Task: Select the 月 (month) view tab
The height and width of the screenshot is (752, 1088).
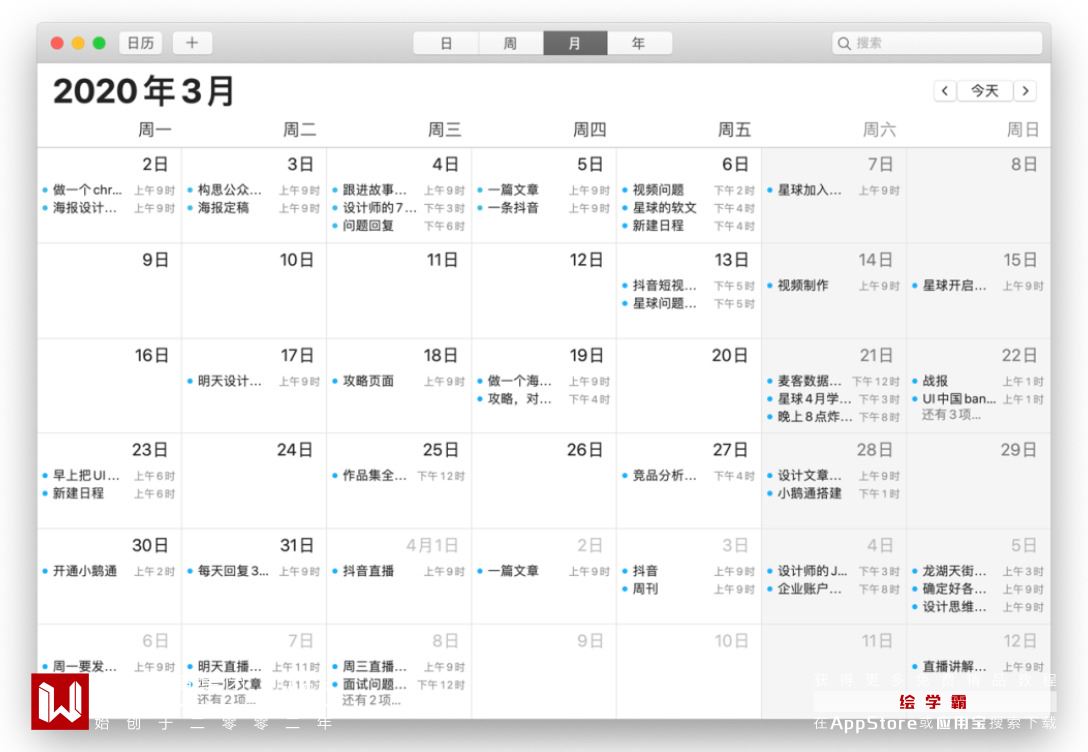Action: tap(575, 43)
